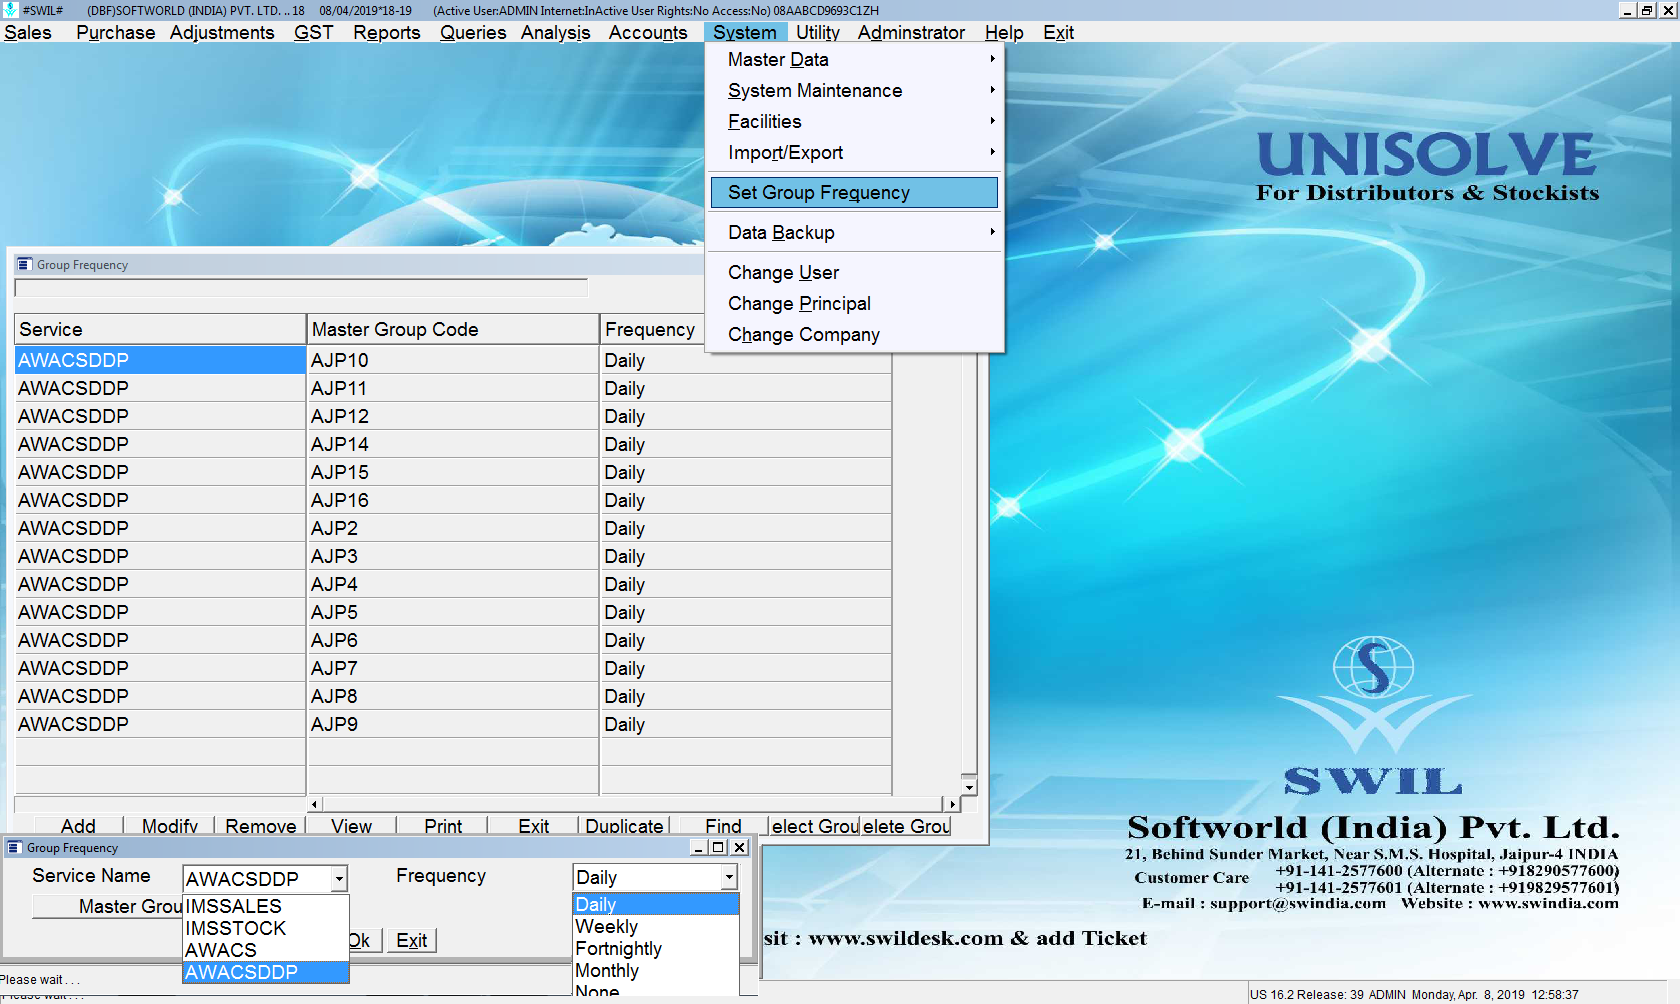Screen dimensions: 1680x1004
Task: Click the Add button
Action: [x=78, y=826]
